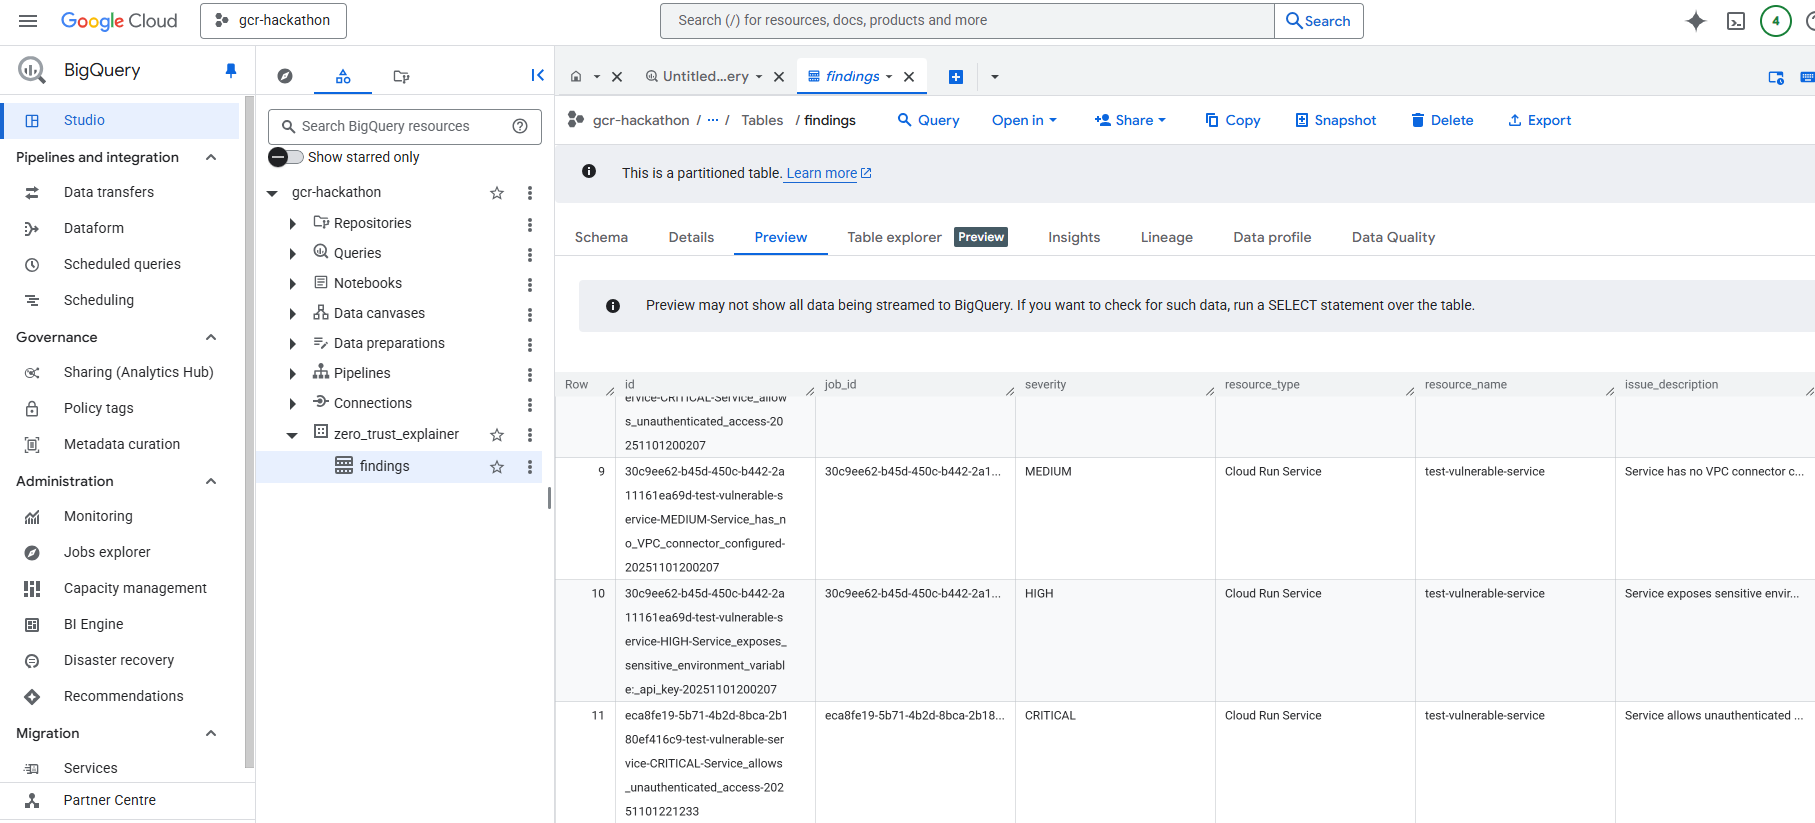Star the gcr-hackathon project
1815x823 pixels.
point(497,193)
